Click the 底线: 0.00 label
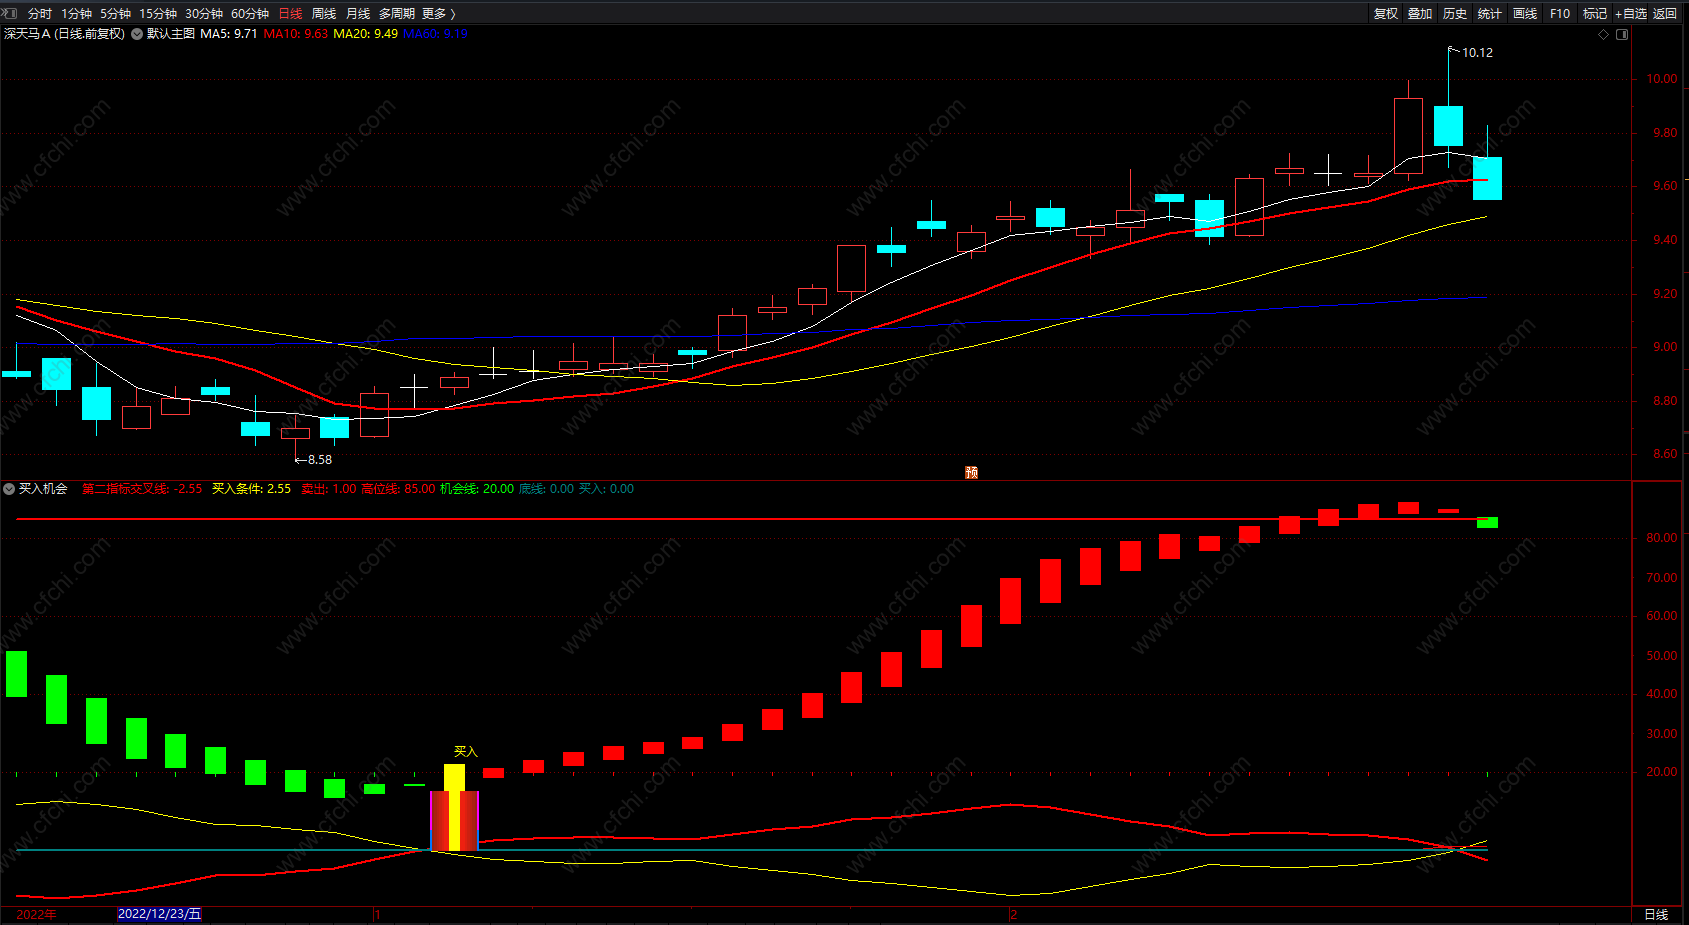The image size is (1689, 925). 546,489
